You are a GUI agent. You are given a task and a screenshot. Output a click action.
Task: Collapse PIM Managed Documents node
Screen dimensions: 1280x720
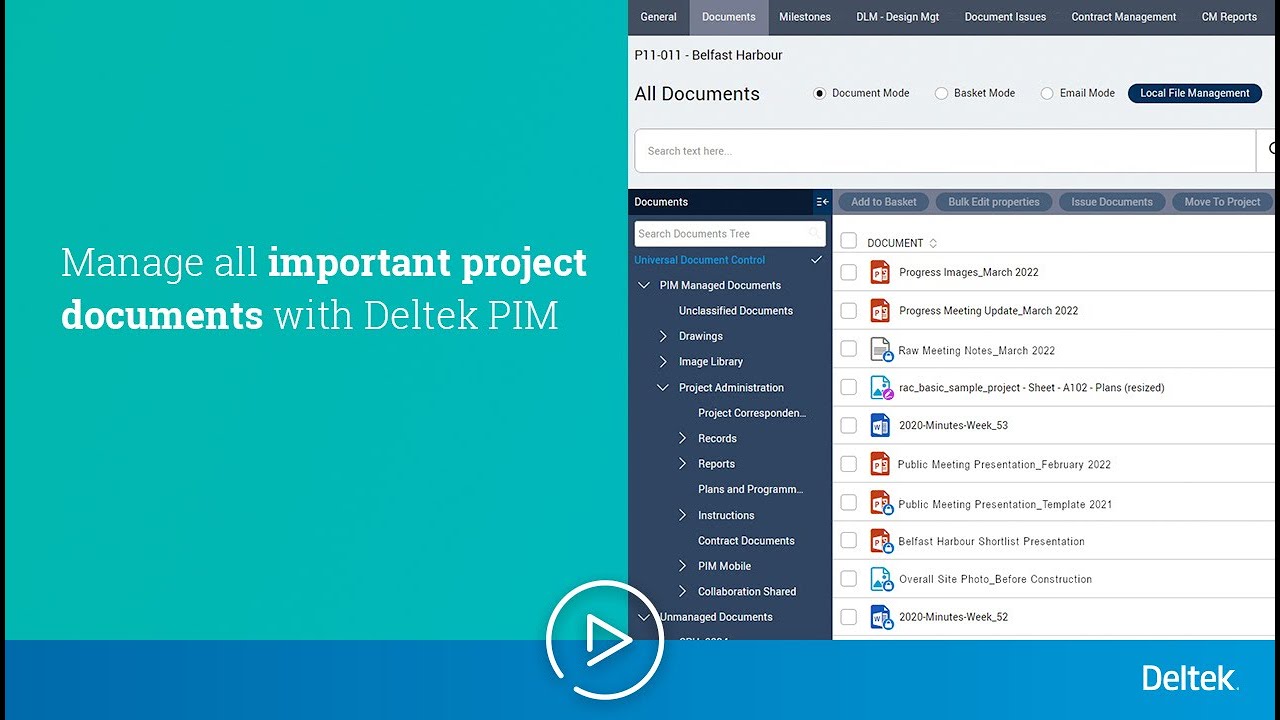[644, 285]
